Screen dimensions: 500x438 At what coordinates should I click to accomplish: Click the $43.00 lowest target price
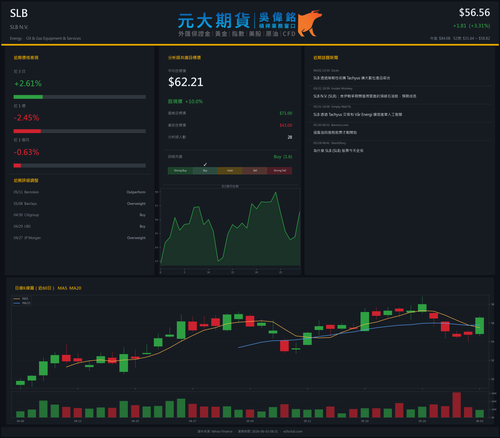pyautogui.click(x=286, y=125)
